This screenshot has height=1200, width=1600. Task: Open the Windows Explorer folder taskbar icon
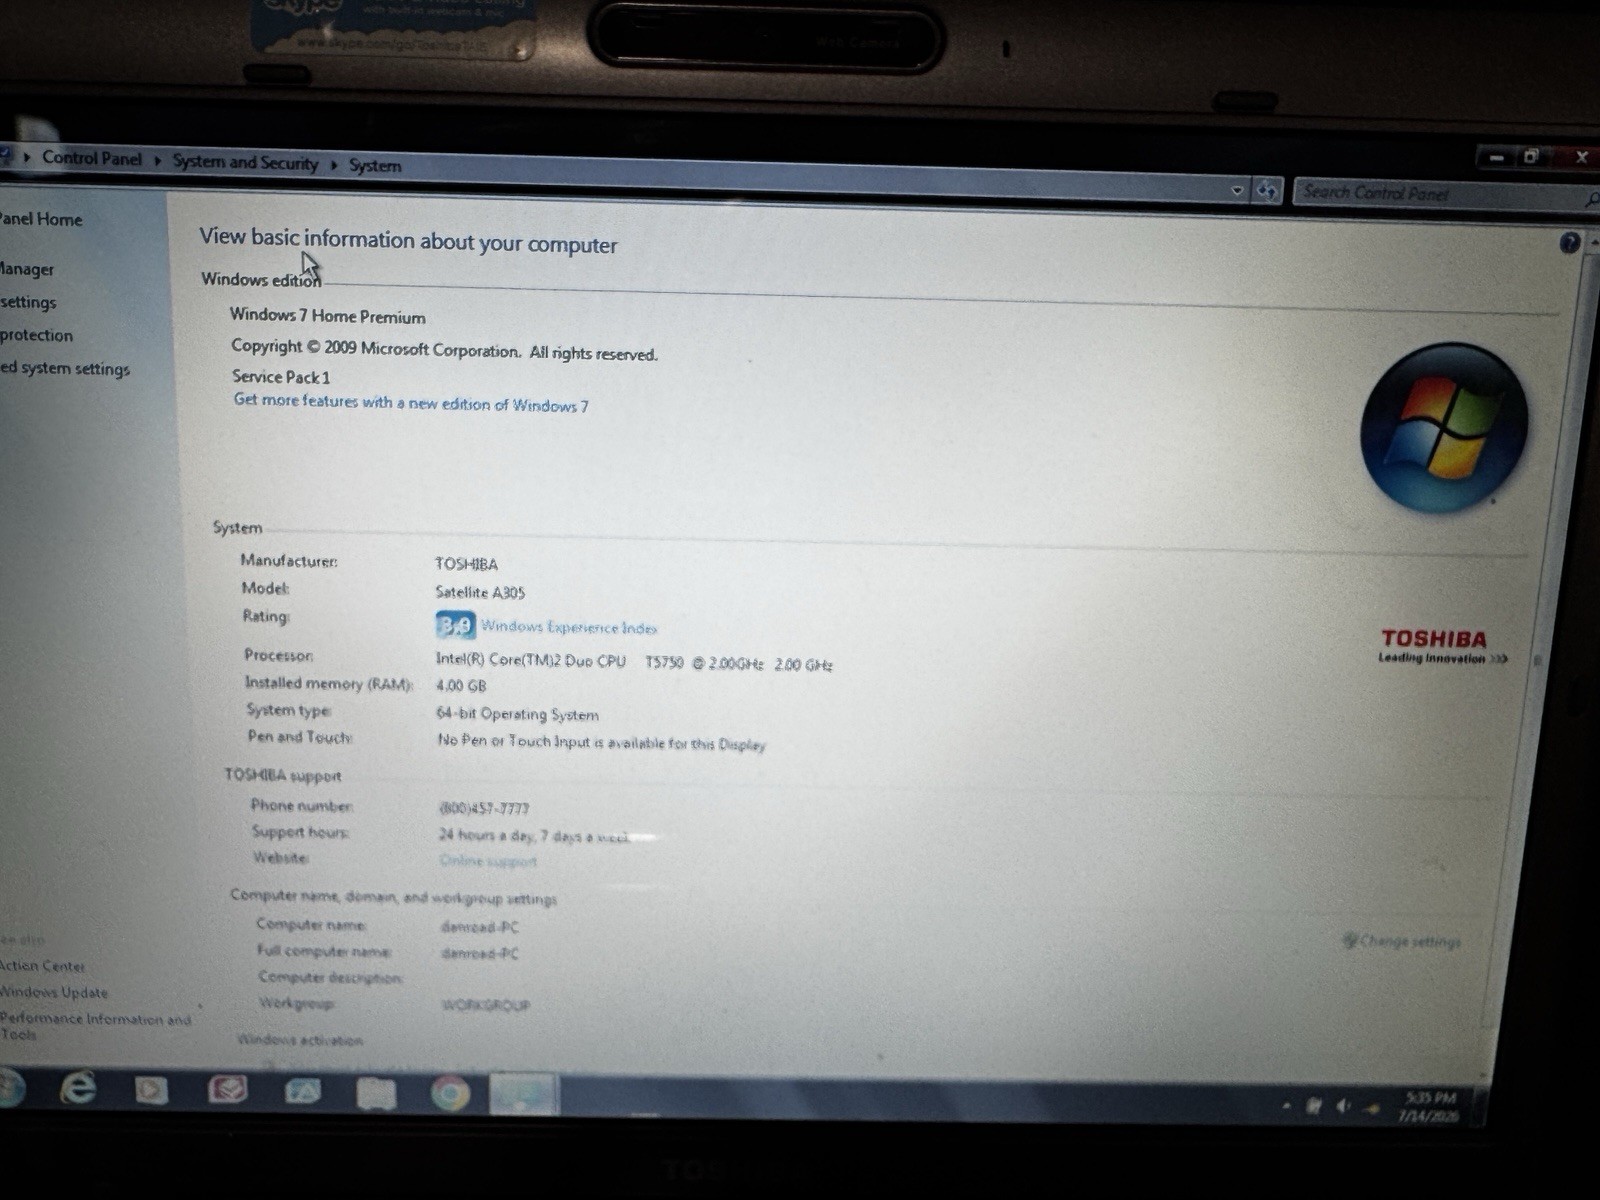376,1092
